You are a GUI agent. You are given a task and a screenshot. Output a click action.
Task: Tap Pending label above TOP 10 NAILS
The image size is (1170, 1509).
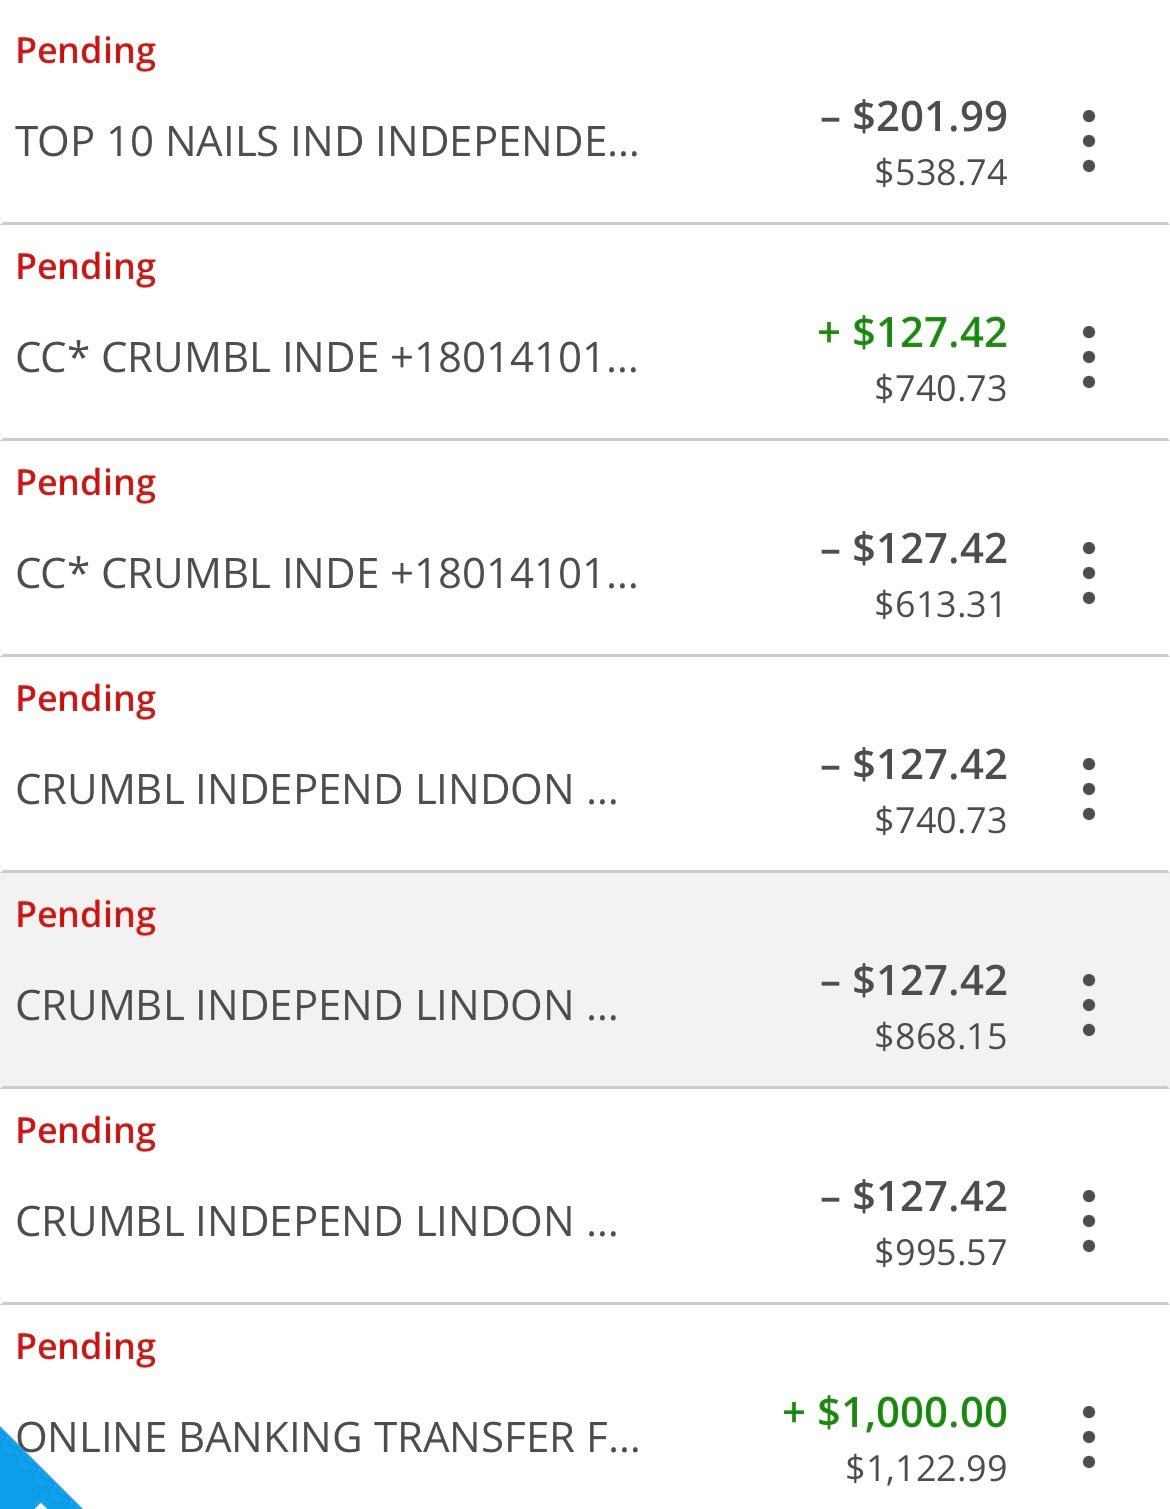(86, 51)
